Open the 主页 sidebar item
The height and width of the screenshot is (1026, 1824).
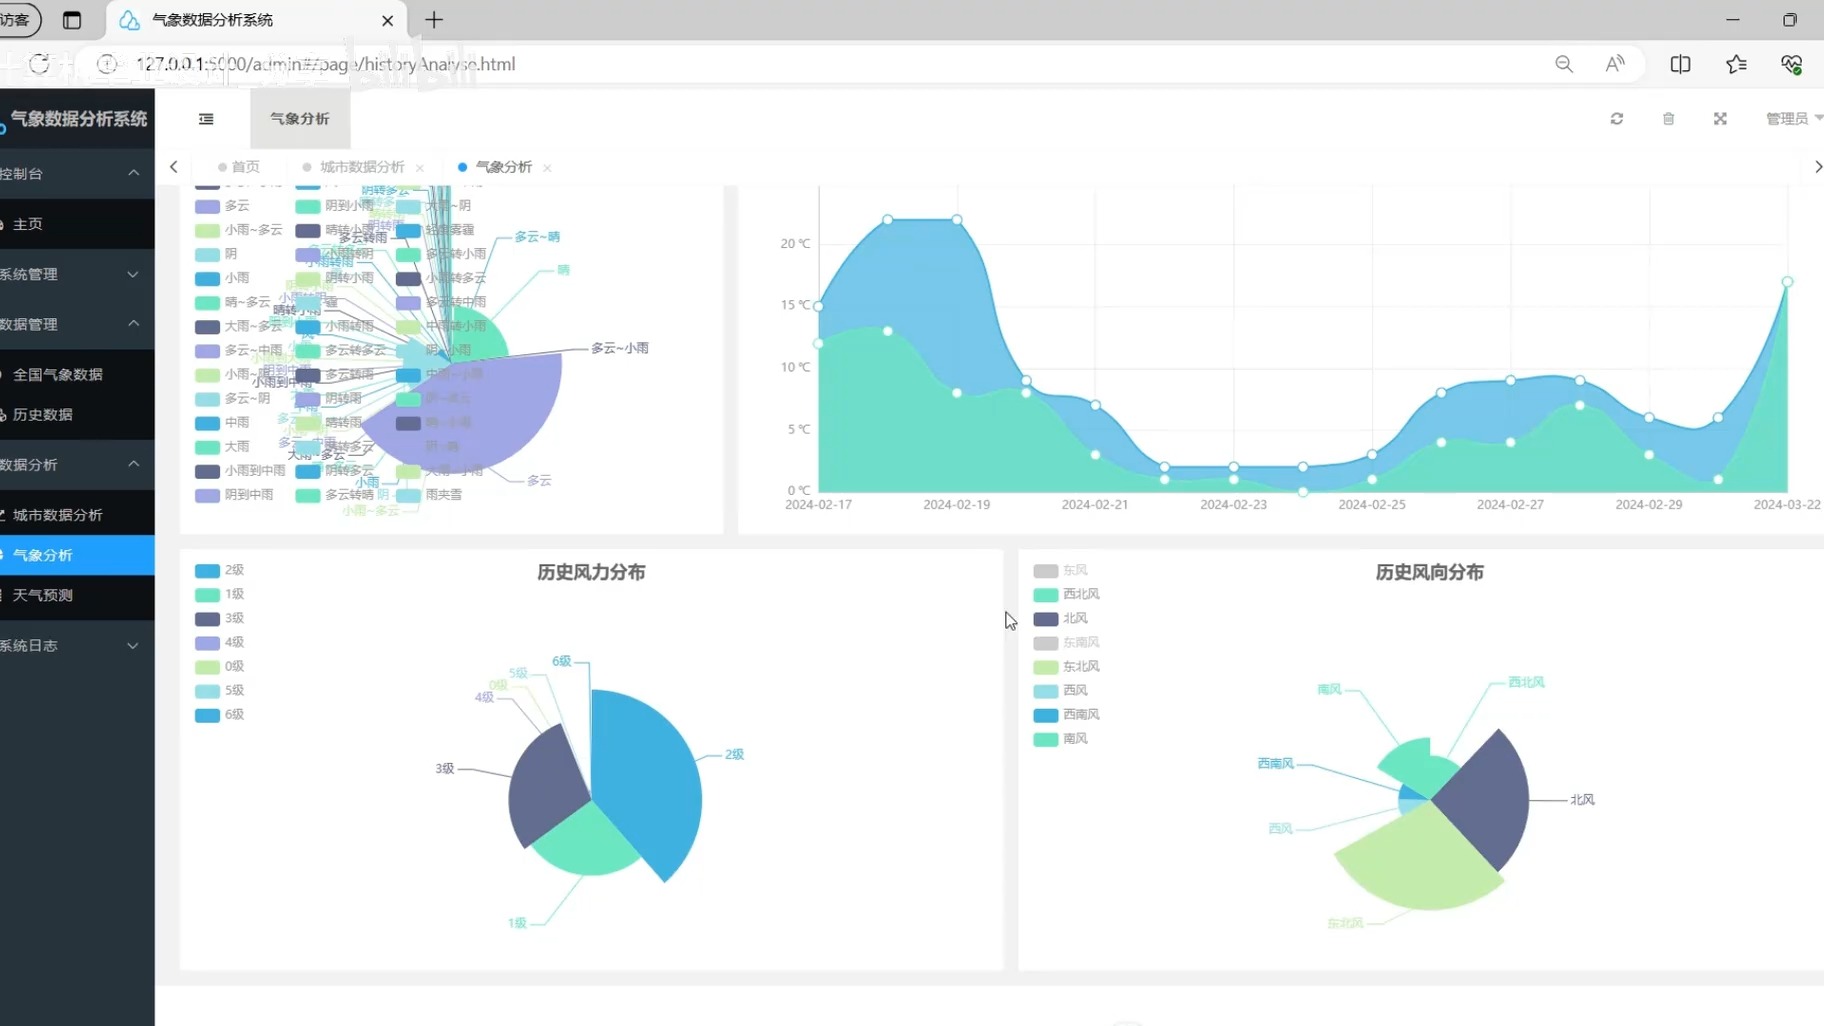pyautogui.click(x=77, y=224)
